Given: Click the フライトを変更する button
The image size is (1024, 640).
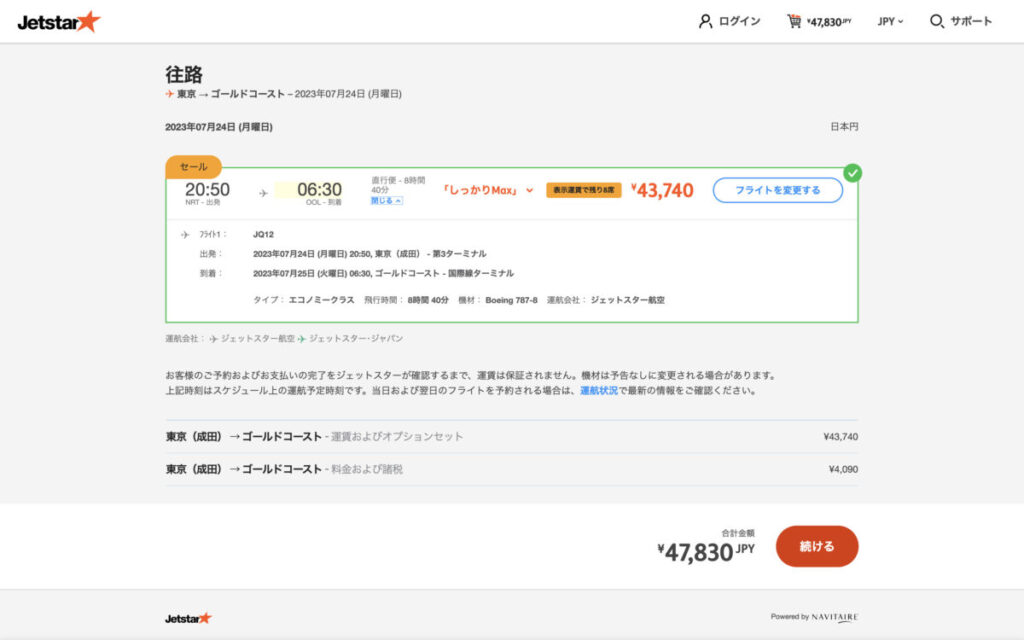Looking at the screenshot, I should [780, 190].
